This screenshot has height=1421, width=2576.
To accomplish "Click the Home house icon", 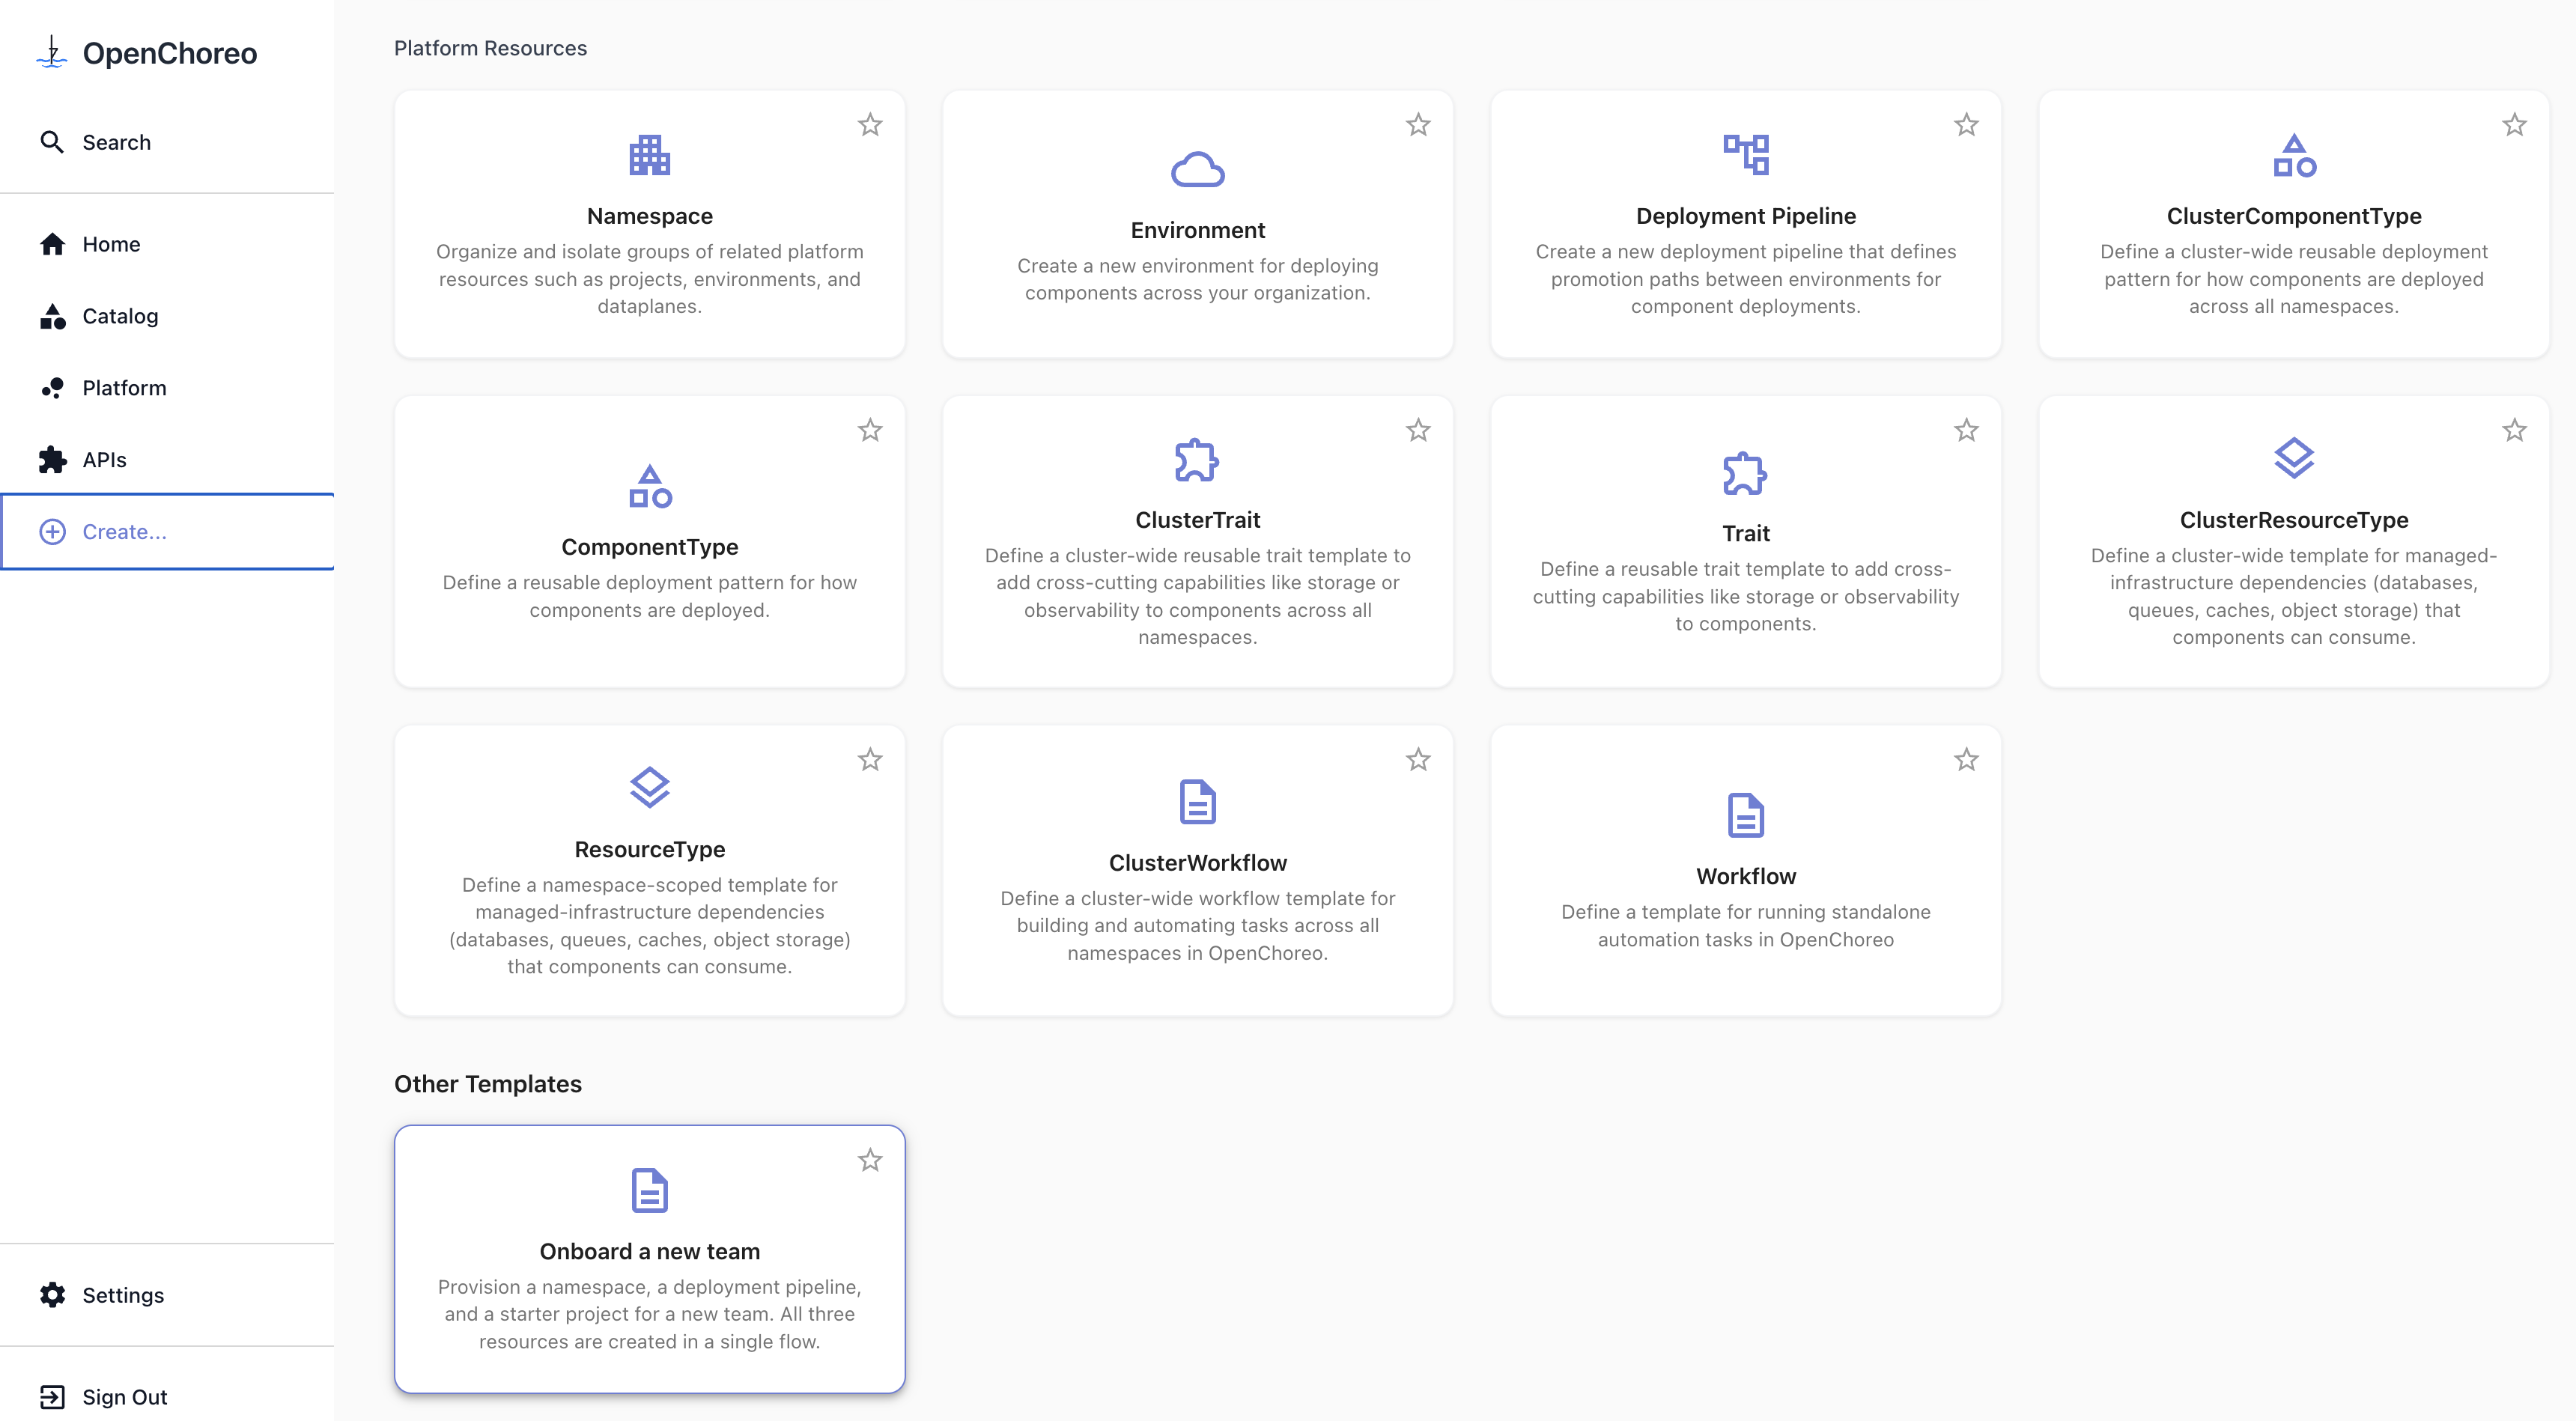I will pos(52,244).
